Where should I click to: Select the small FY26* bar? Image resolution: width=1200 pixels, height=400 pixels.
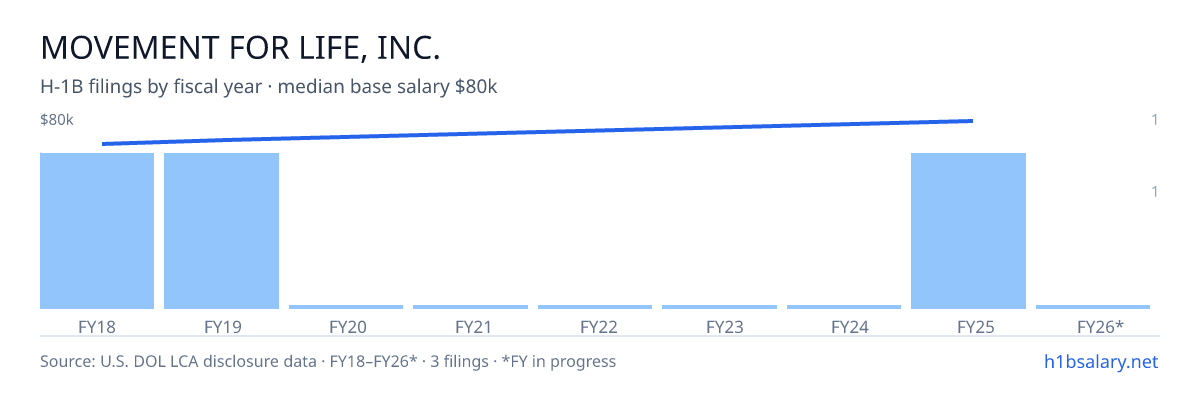pyautogui.click(x=1093, y=307)
